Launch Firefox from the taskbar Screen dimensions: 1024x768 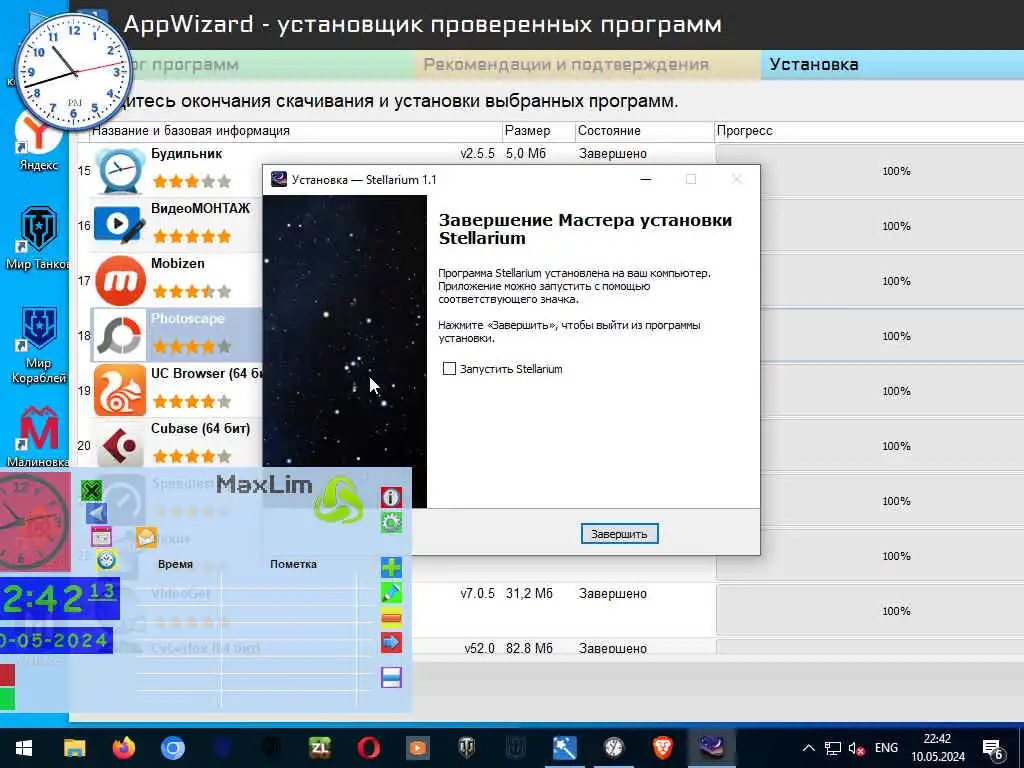123,748
